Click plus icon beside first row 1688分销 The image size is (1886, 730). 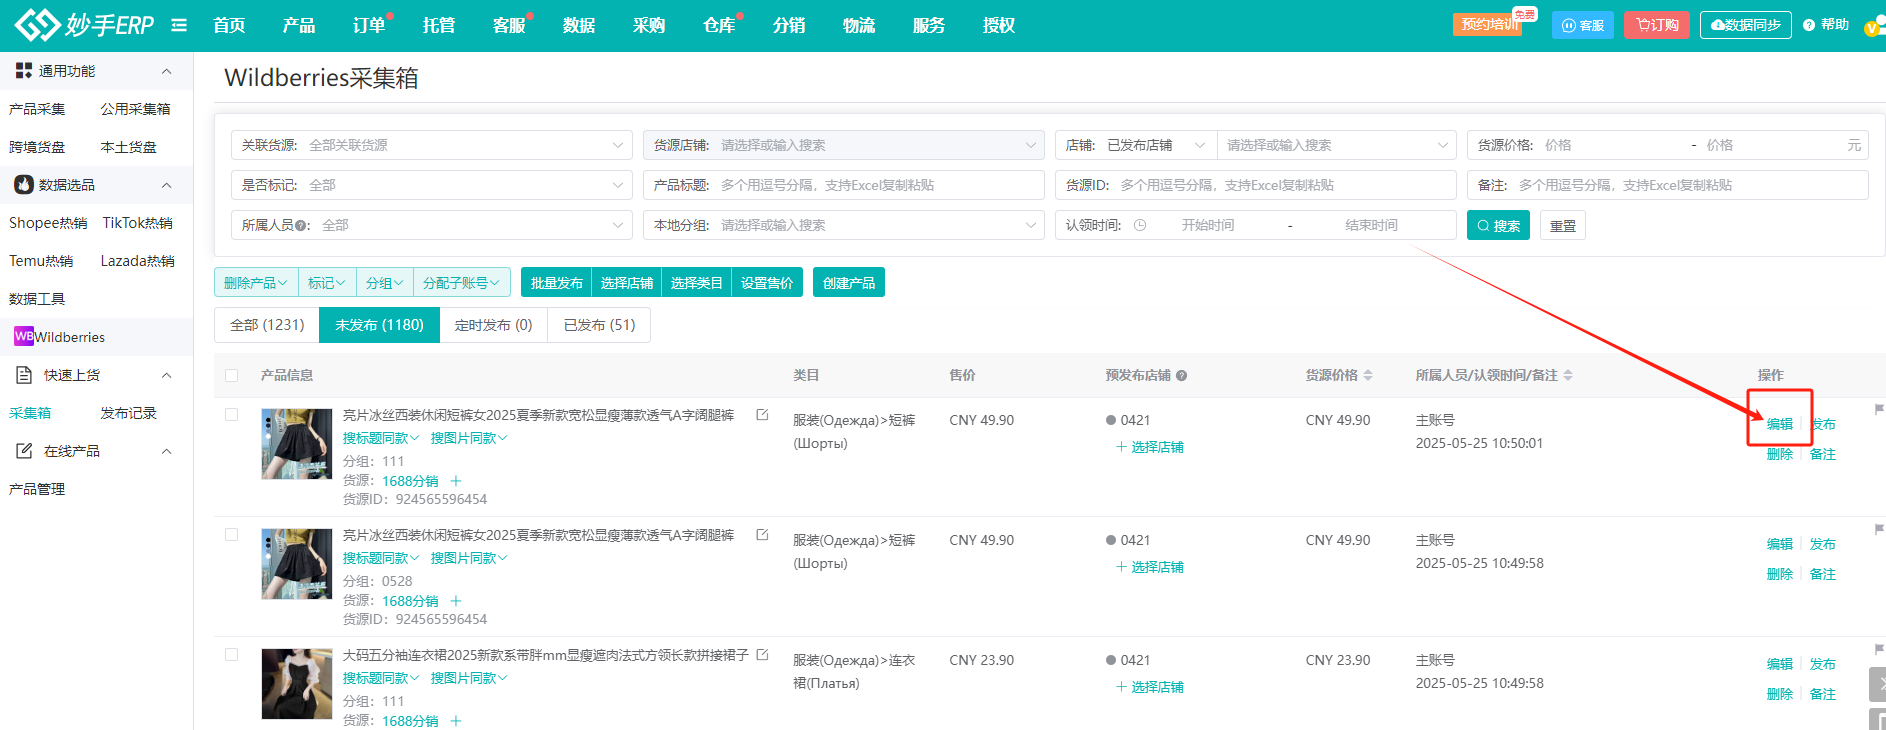coord(456,481)
